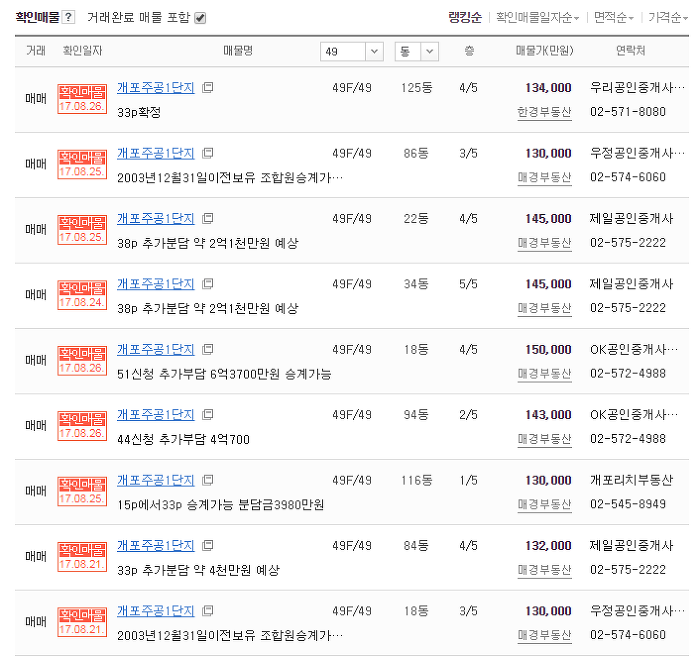Click the 층 floor column header
Image resolution: width=700 pixels, height=657 pixels.
tap(469, 51)
